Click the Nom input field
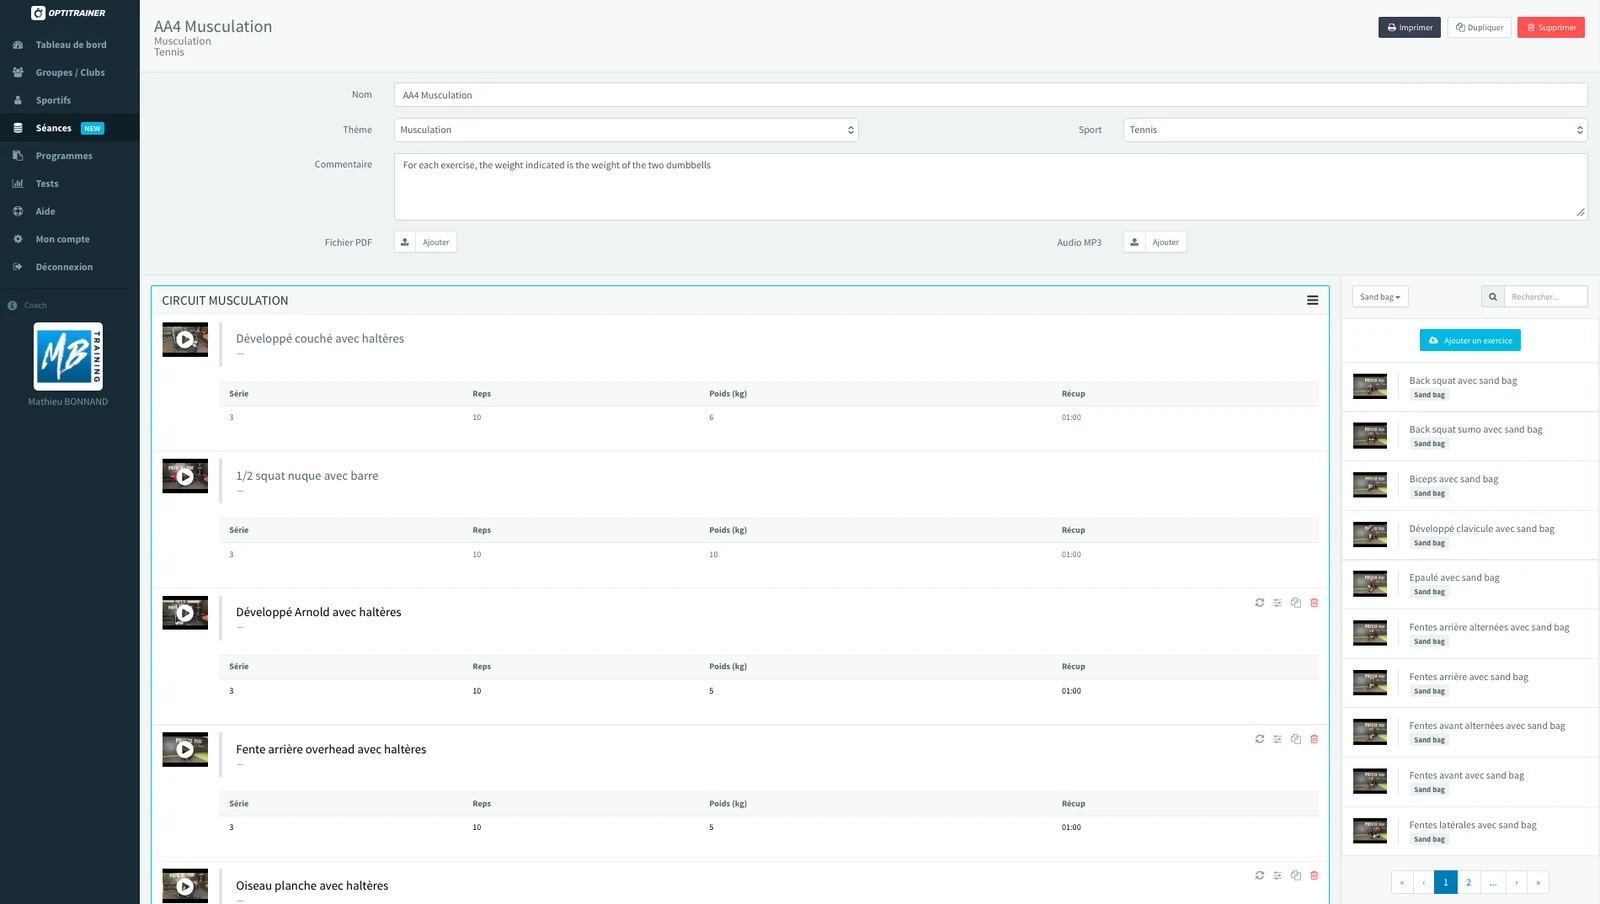 [990, 95]
